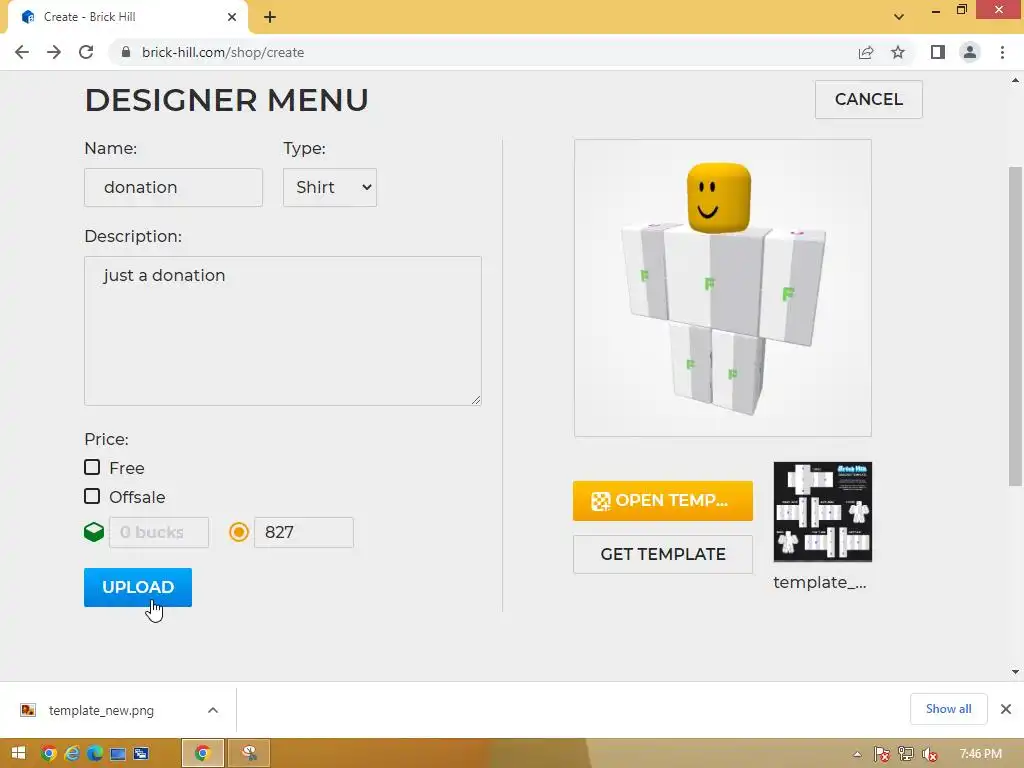Image resolution: width=1024 pixels, height=768 pixels.
Task: Open the taskbar clock showing 7:46 PM
Action: (x=981, y=754)
